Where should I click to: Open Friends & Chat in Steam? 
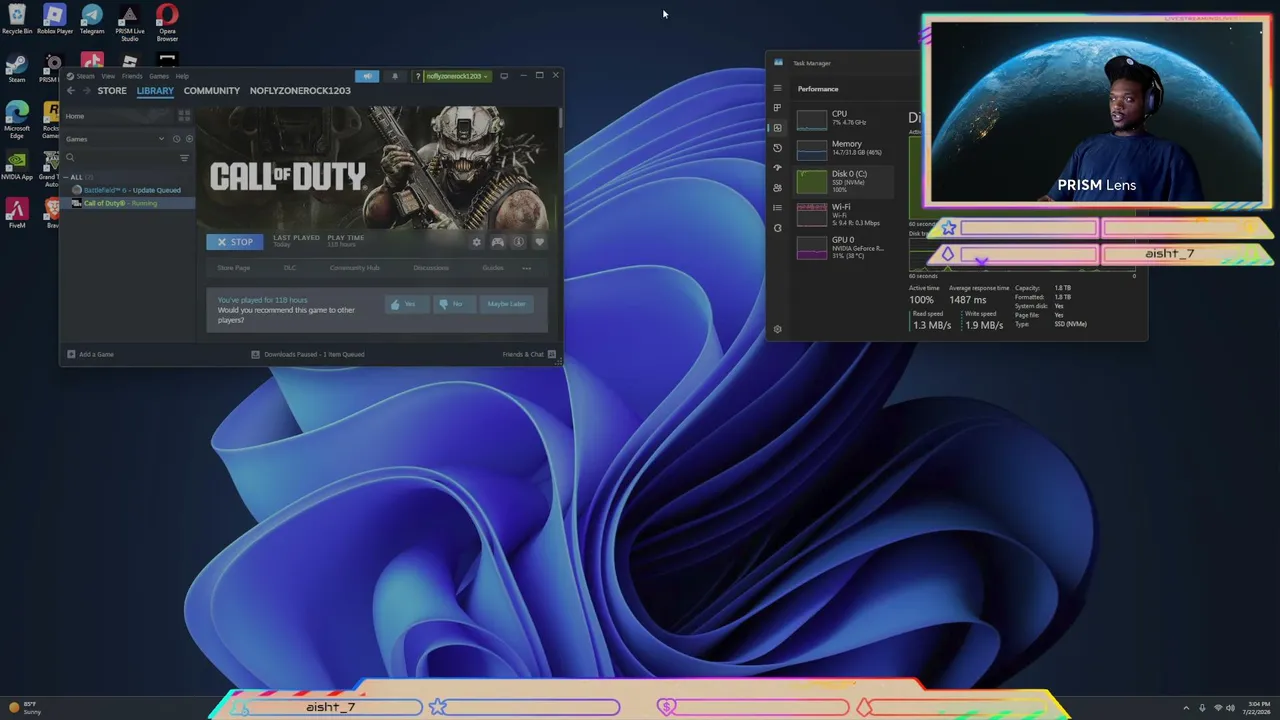pos(529,354)
